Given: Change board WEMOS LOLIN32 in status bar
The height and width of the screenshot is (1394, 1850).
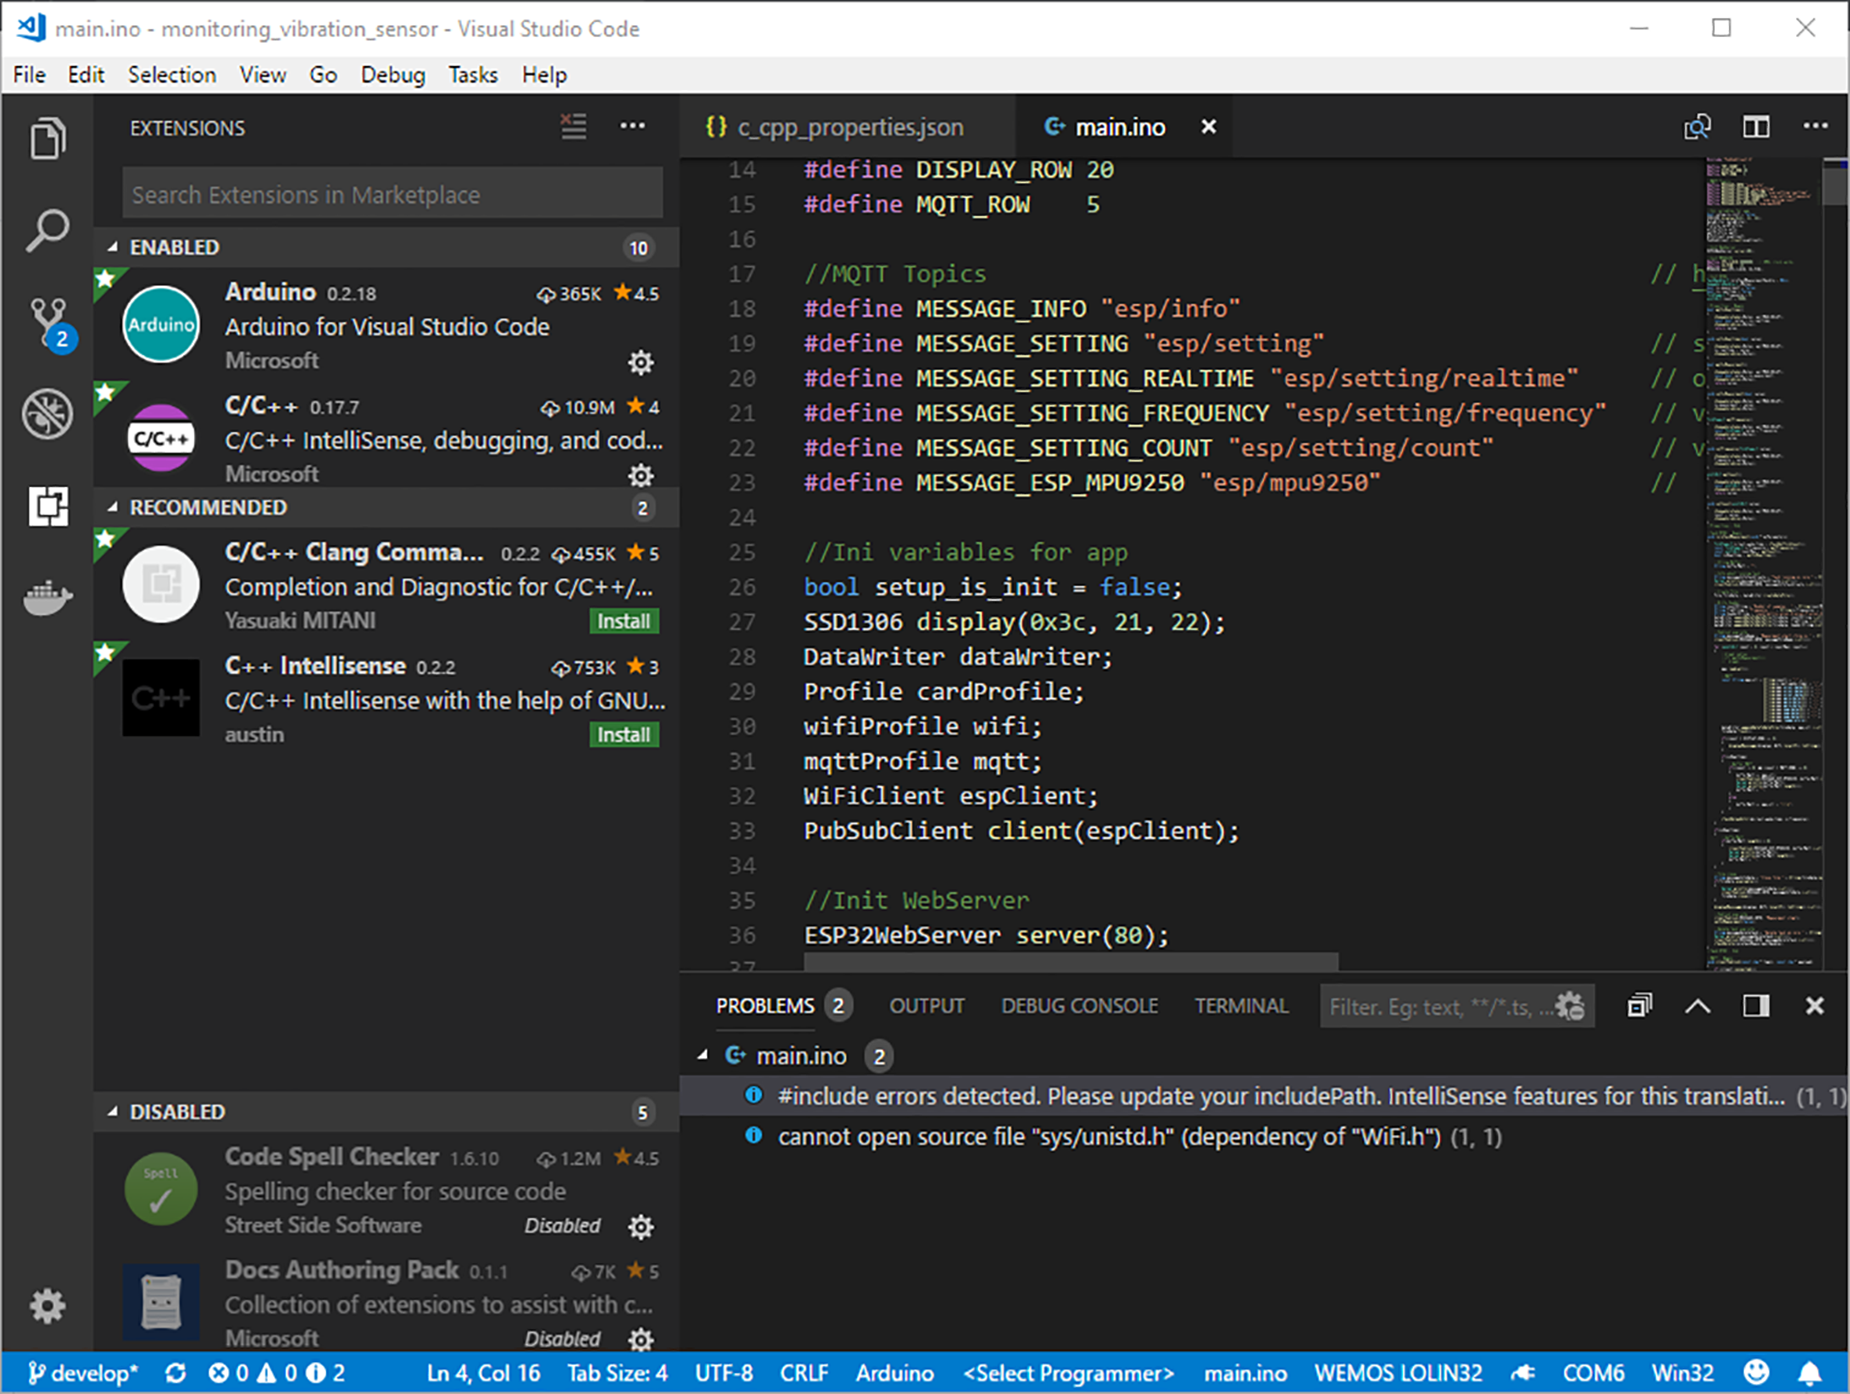Looking at the screenshot, I should click(1398, 1373).
